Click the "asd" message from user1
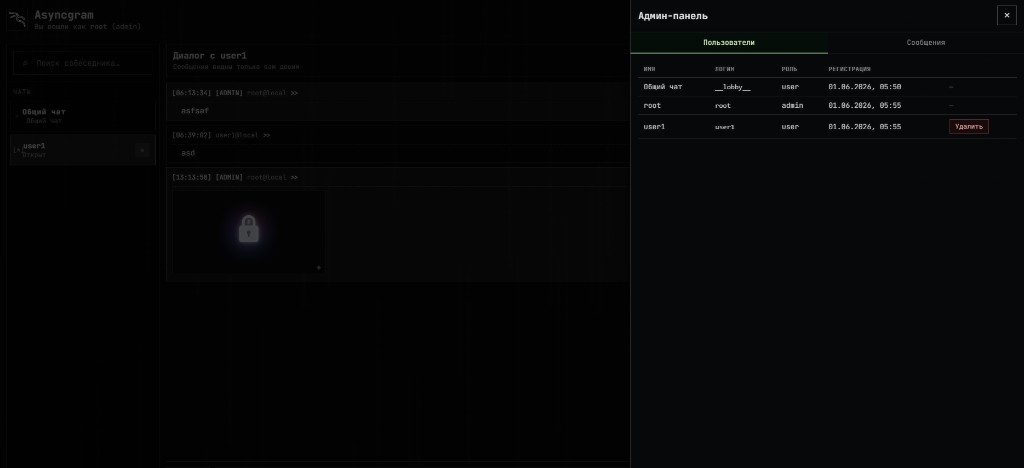This screenshot has height=468, width=1024. (188, 153)
